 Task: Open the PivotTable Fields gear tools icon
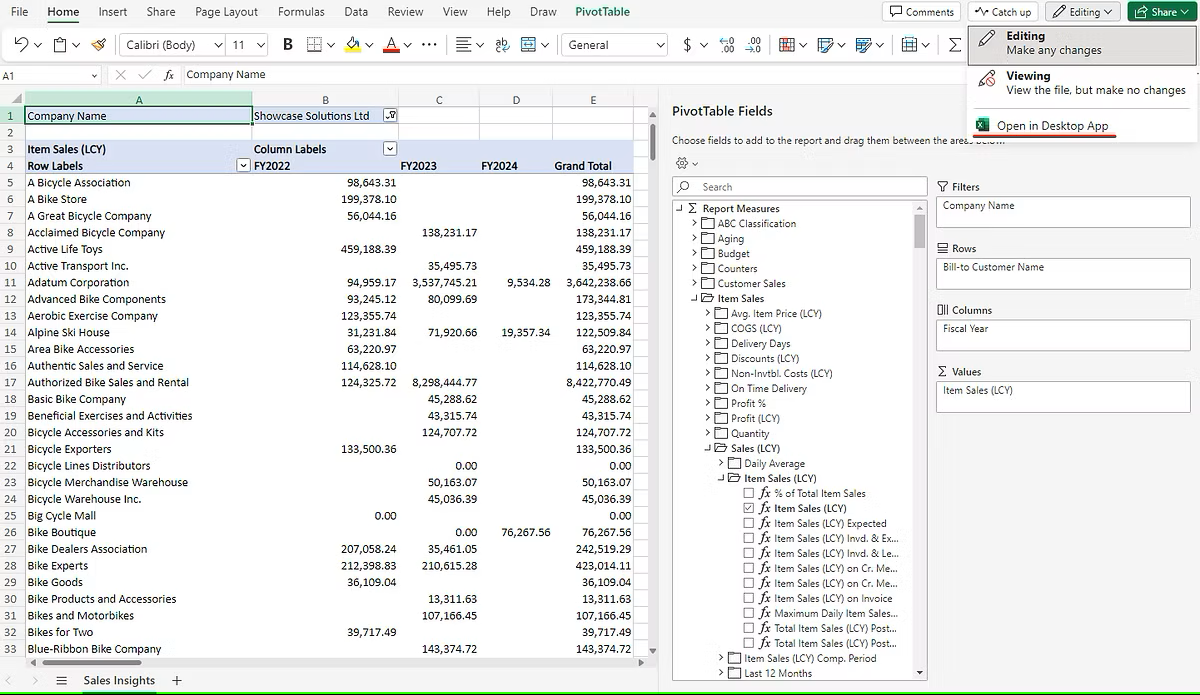coord(682,163)
